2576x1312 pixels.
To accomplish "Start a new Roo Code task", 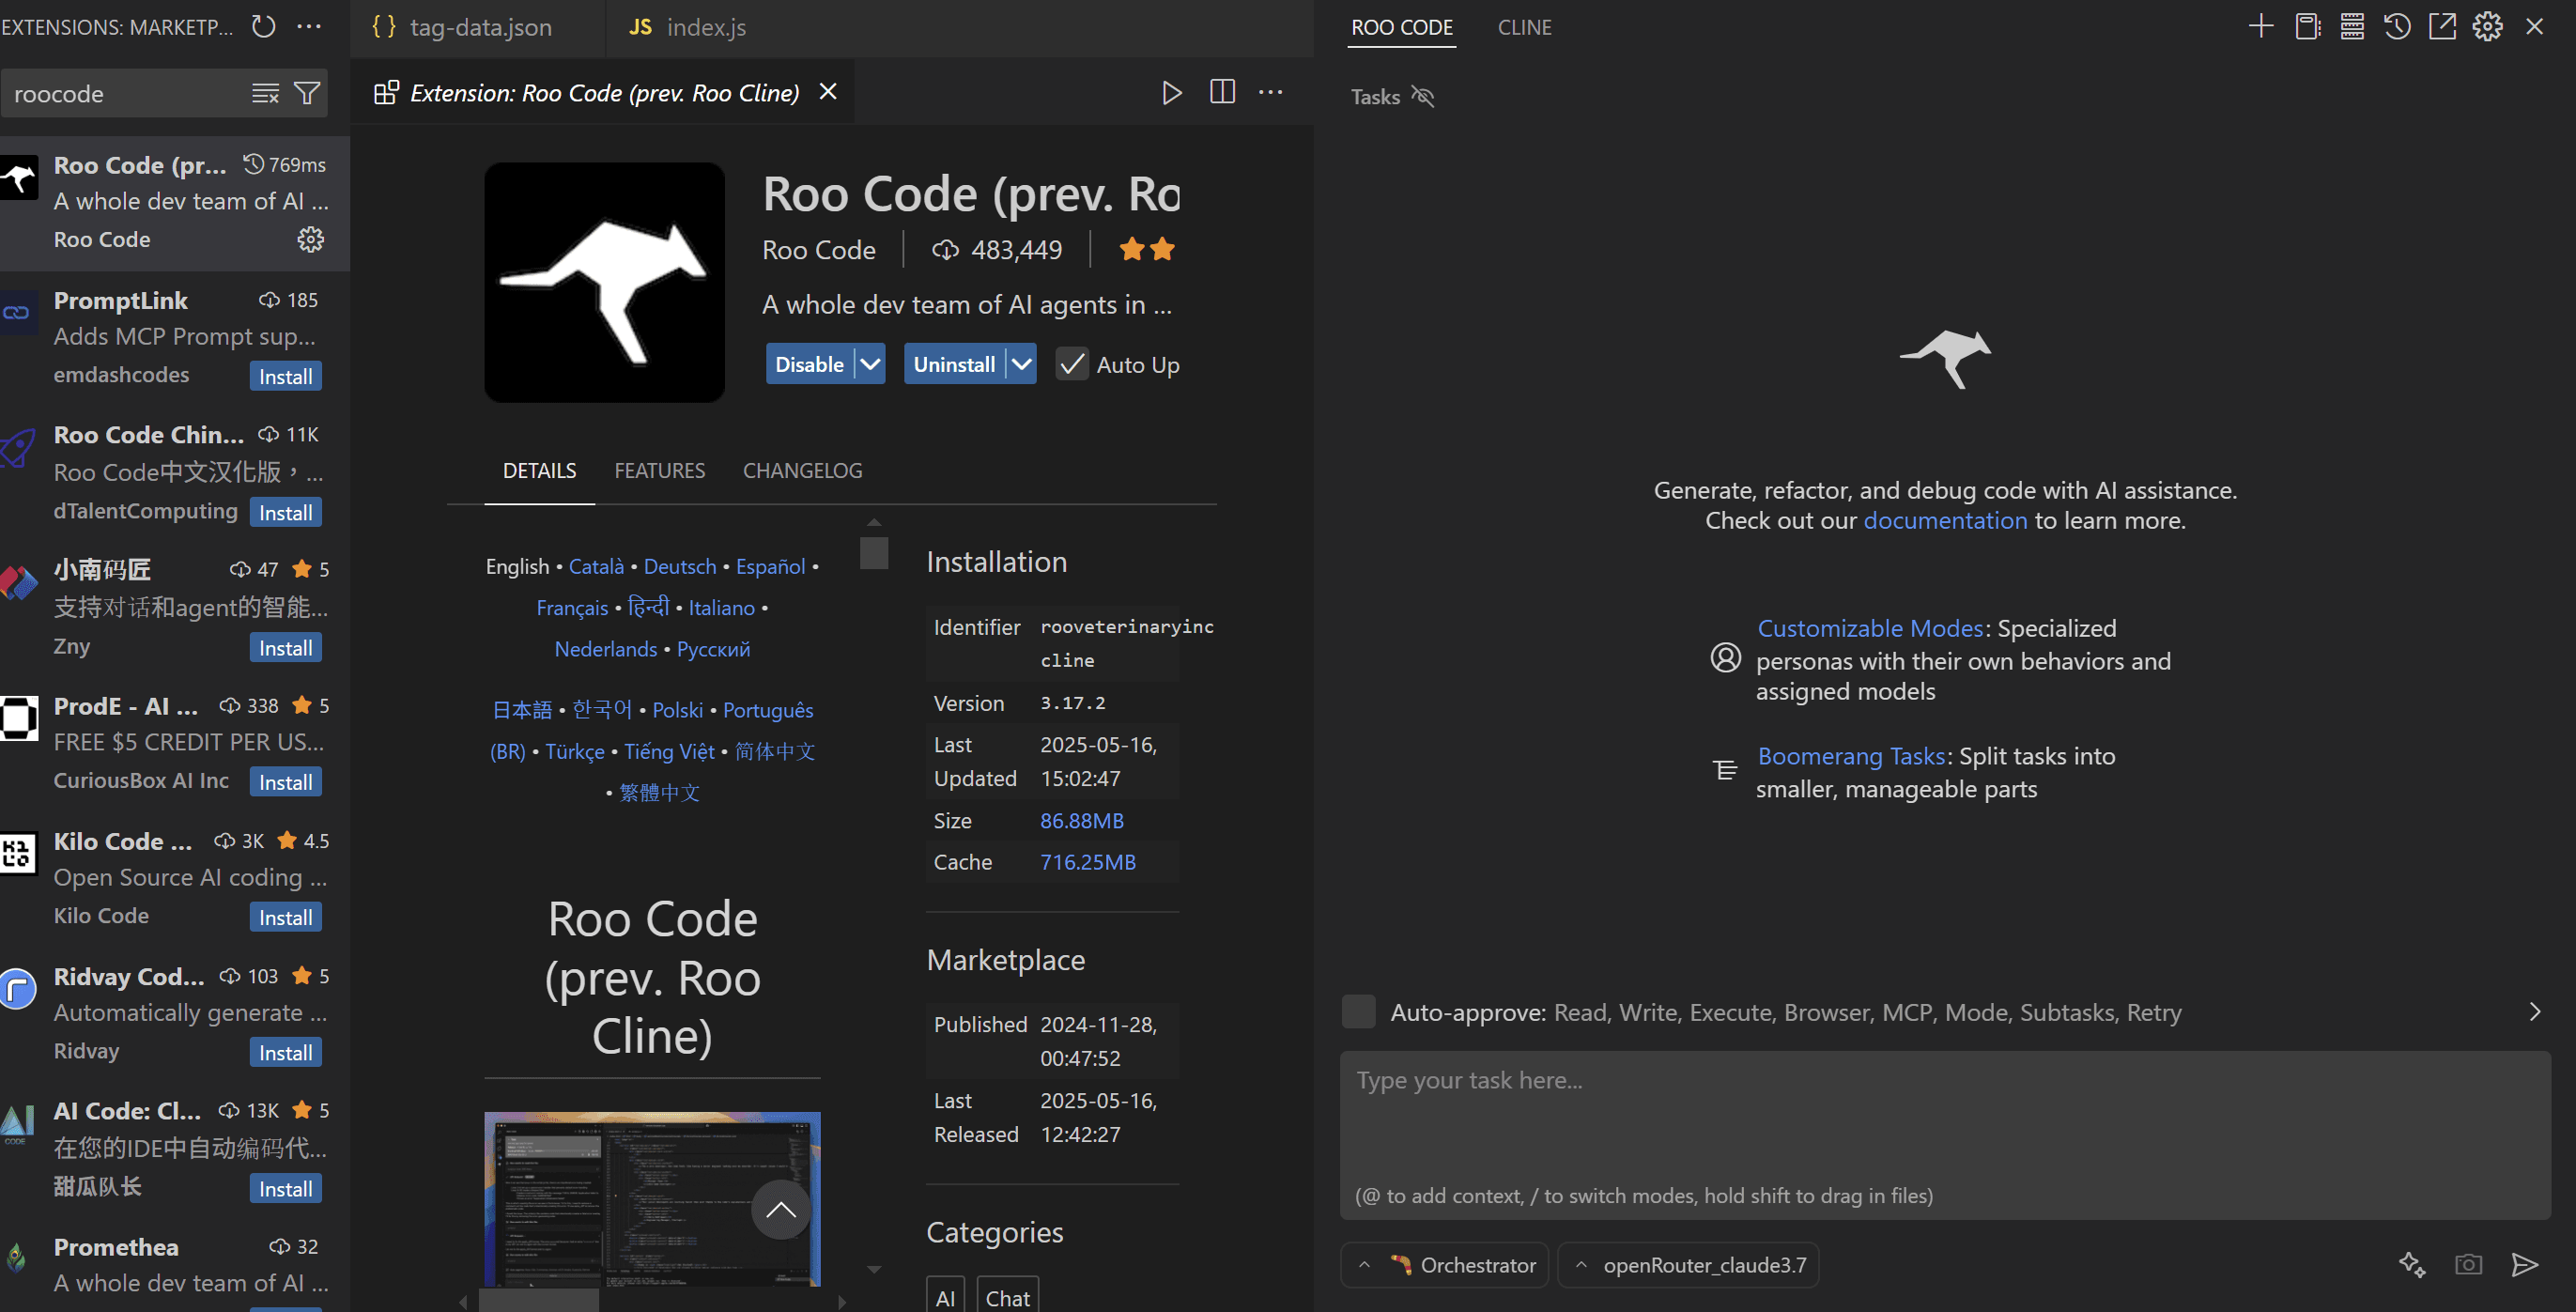I will coord(2261,27).
